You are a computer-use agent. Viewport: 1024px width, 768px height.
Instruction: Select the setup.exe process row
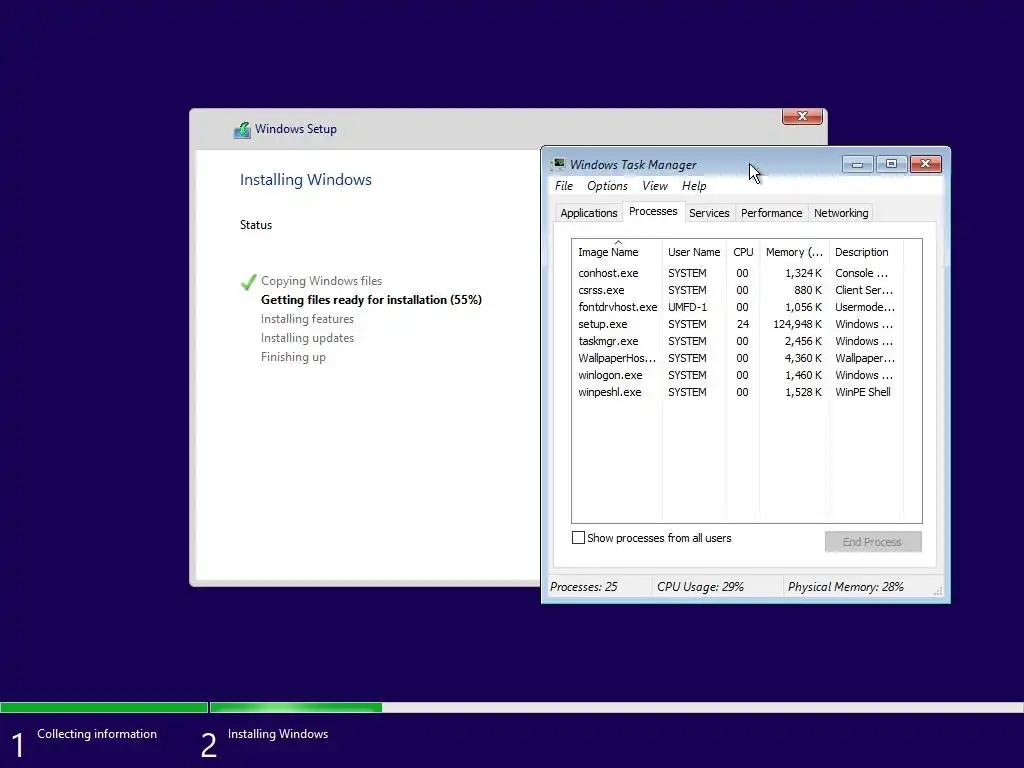click(738, 324)
